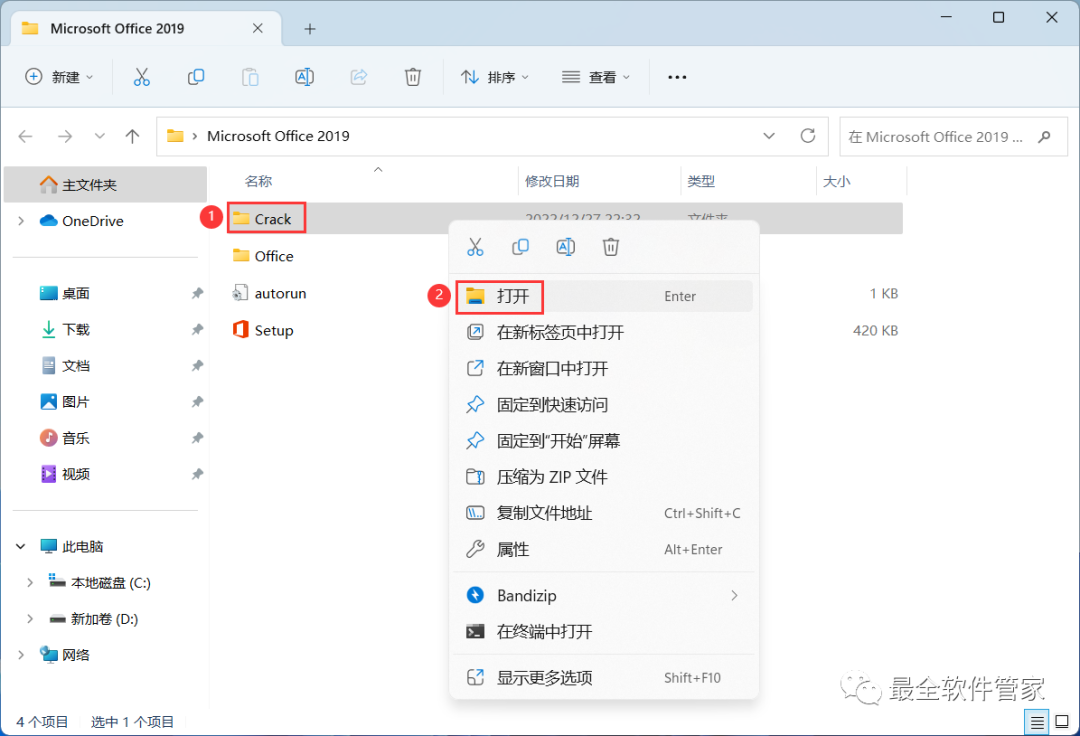
Task: Collapse the 此电脑 tree node
Action: (x=21, y=547)
